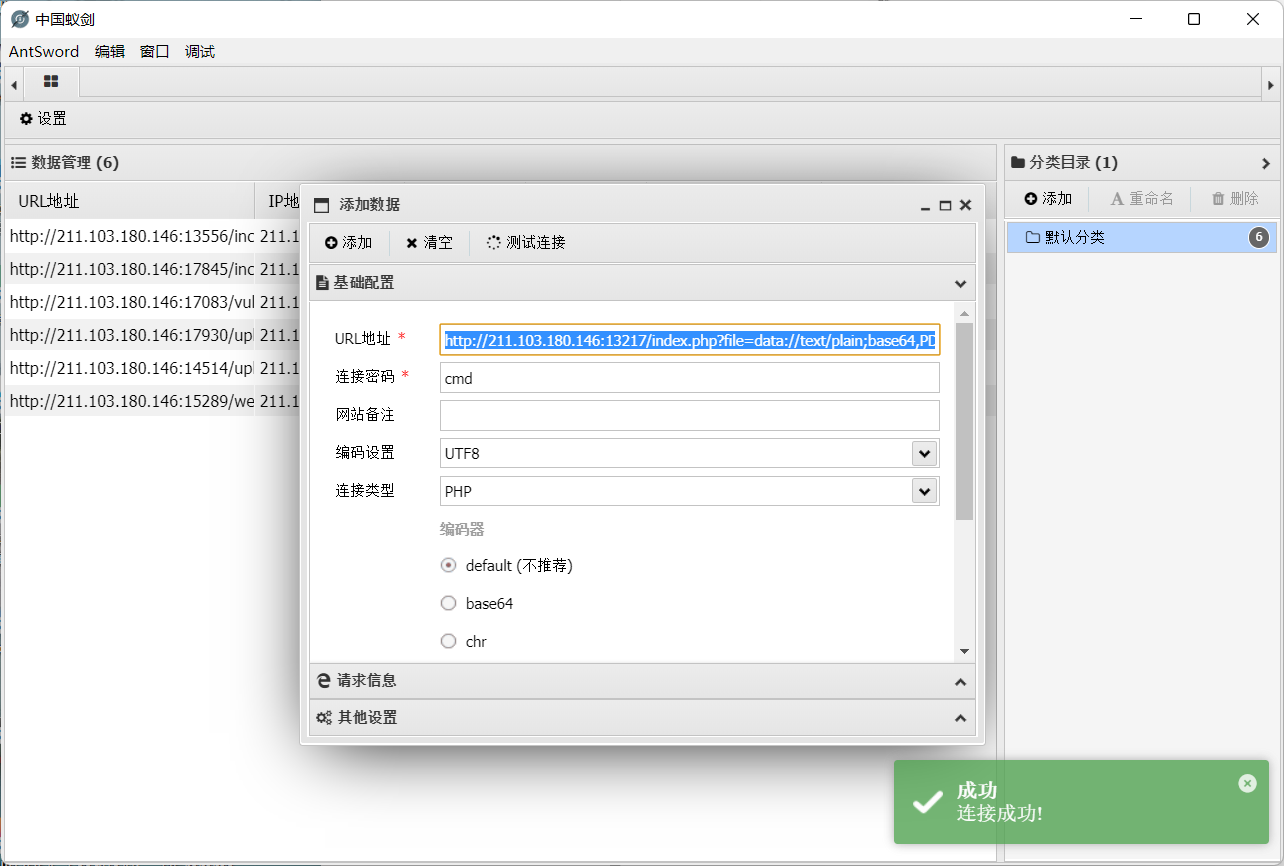This screenshot has height=866, width=1284.
Task: Click 测试连接 to test connection
Action: (x=526, y=243)
